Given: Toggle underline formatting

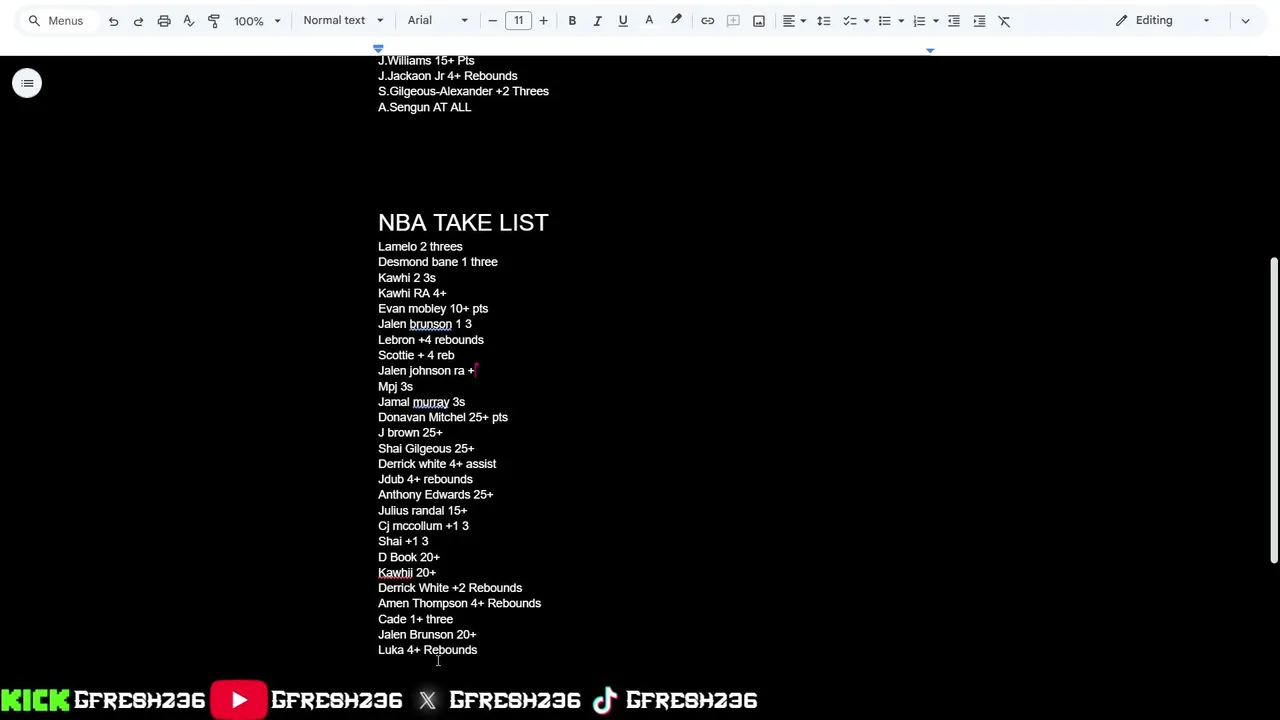Looking at the screenshot, I should click(622, 20).
